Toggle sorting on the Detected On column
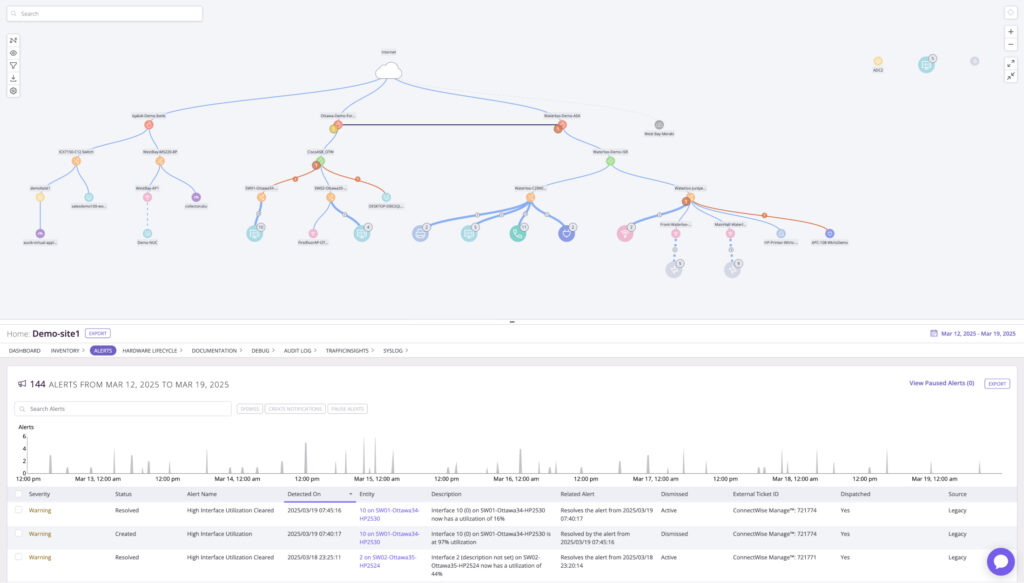 pos(350,493)
